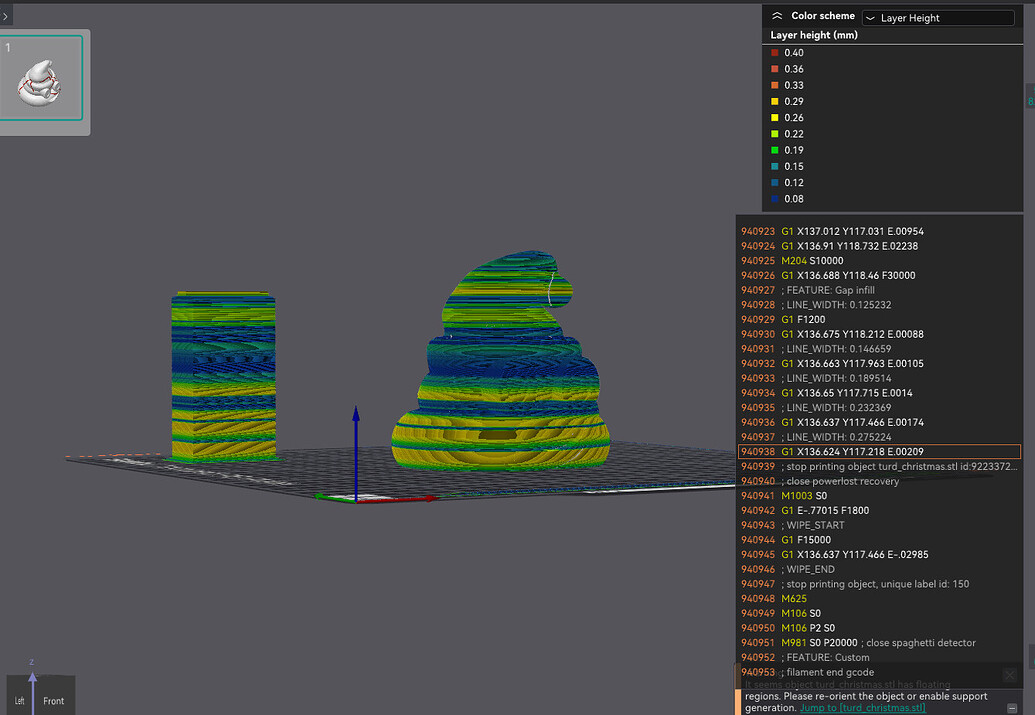Follow the 'Jump to [turd_christmas.stl]' link
The width and height of the screenshot is (1035, 715).
pos(862,708)
